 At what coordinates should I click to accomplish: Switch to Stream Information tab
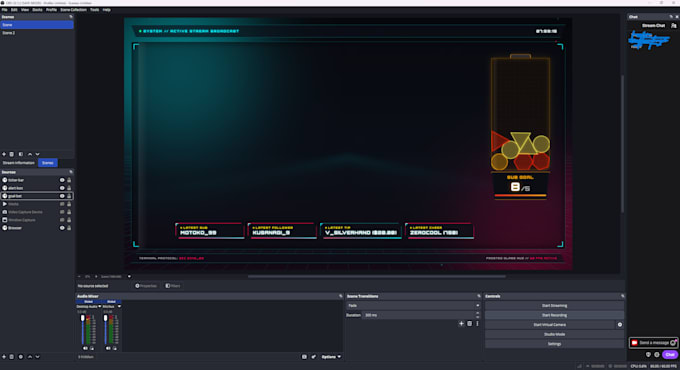point(19,163)
